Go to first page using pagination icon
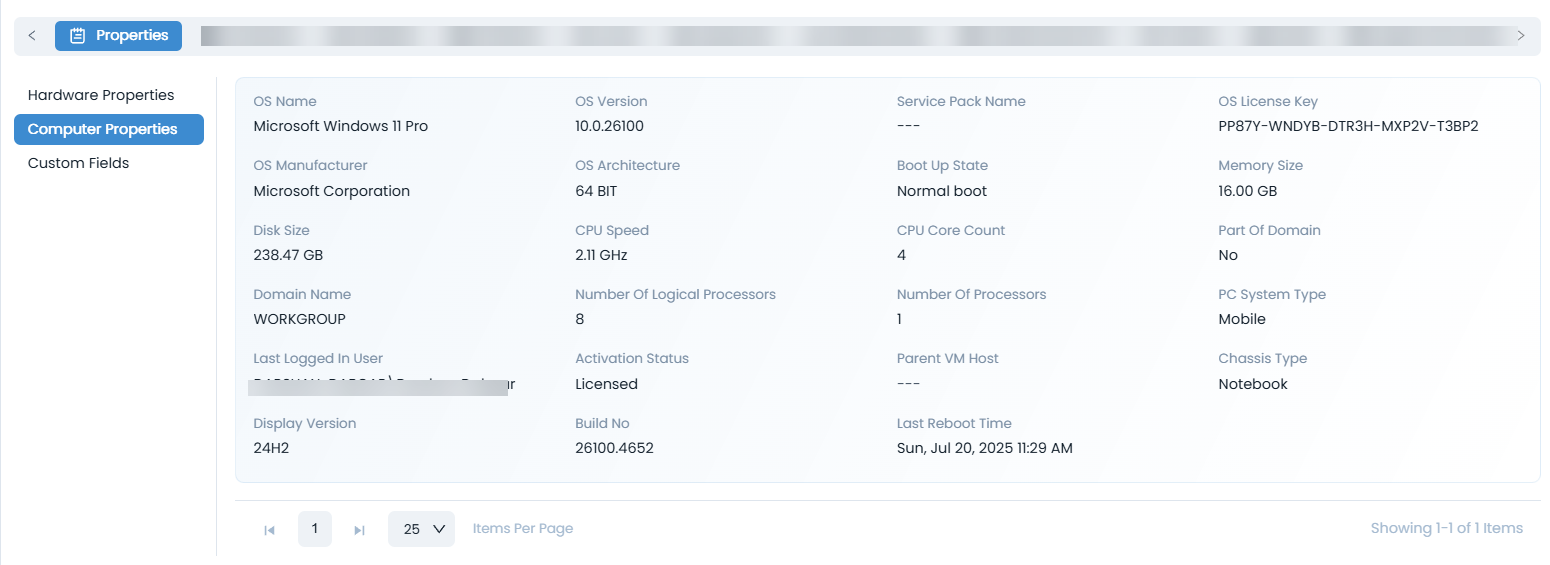 click(269, 530)
